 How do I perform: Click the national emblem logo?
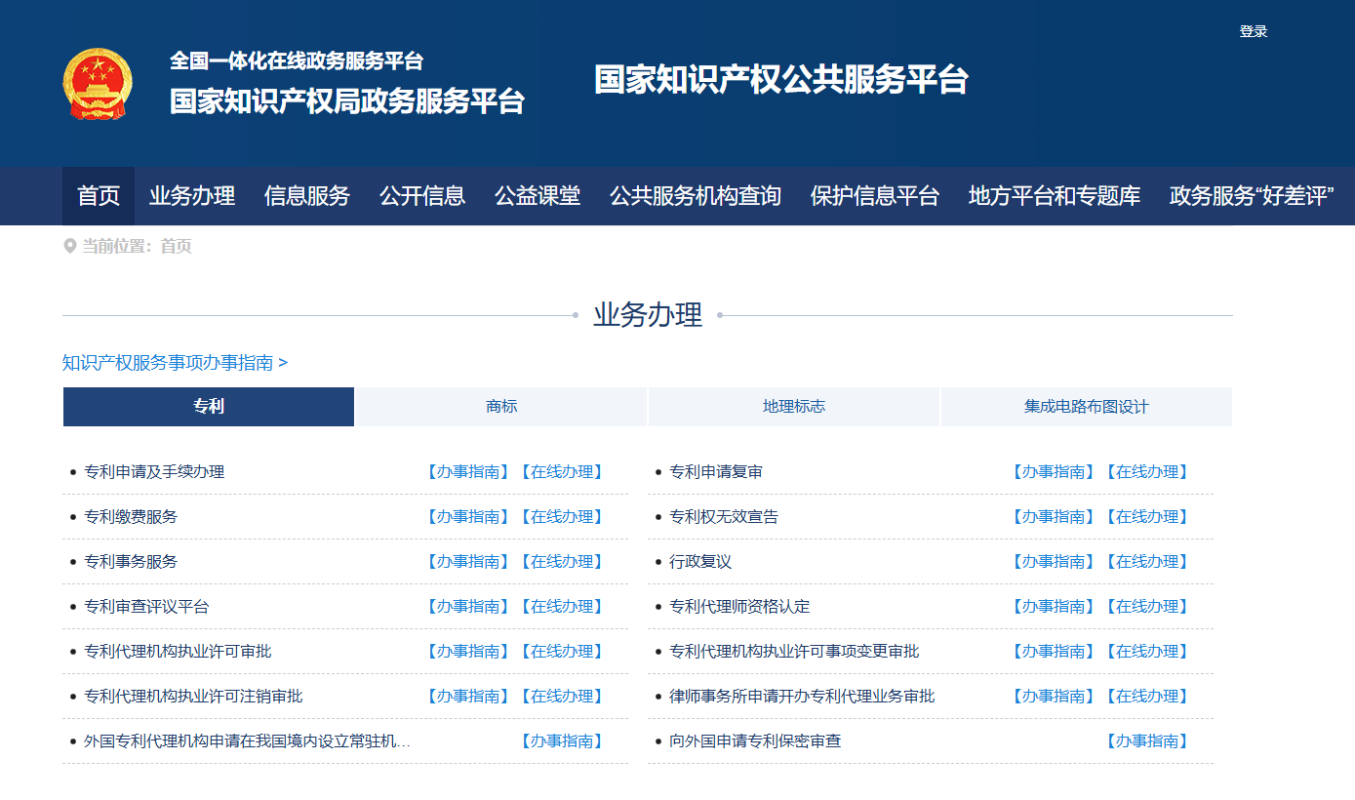pos(97,84)
